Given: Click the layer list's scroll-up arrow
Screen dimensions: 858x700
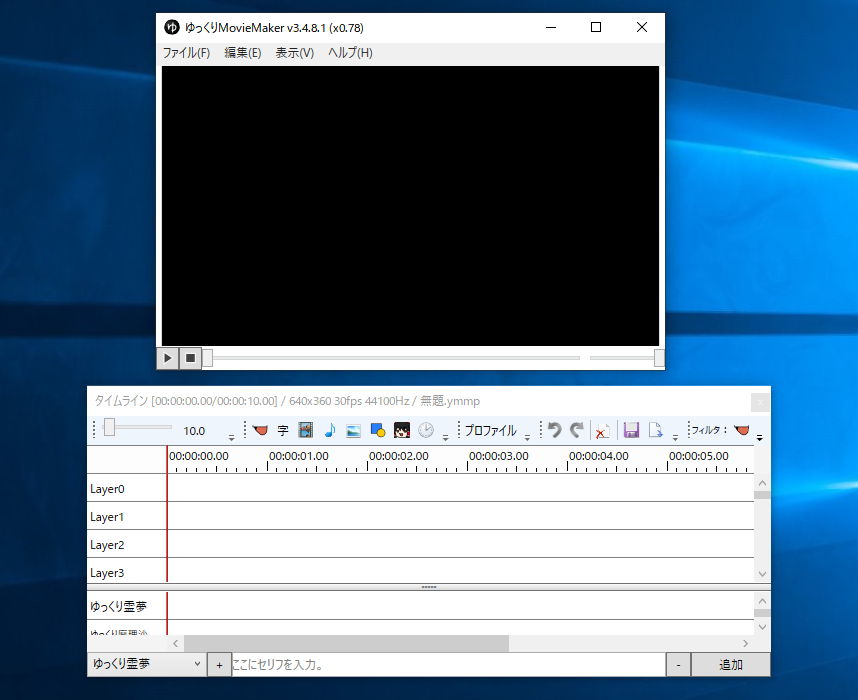Looking at the screenshot, I should pyautogui.click(x=762, y=483).
